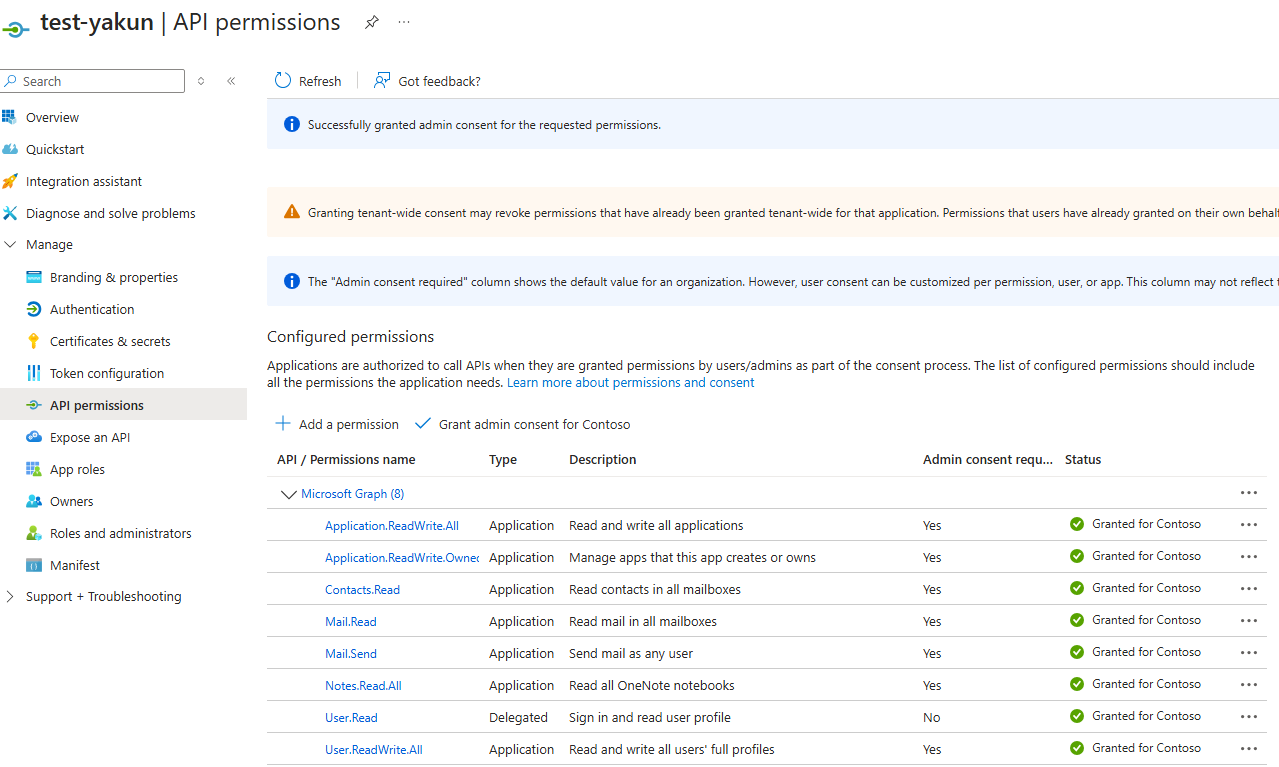Click the Certificates & secrets key icon
Screen dimensions: 1279x767
click(33, 341)
